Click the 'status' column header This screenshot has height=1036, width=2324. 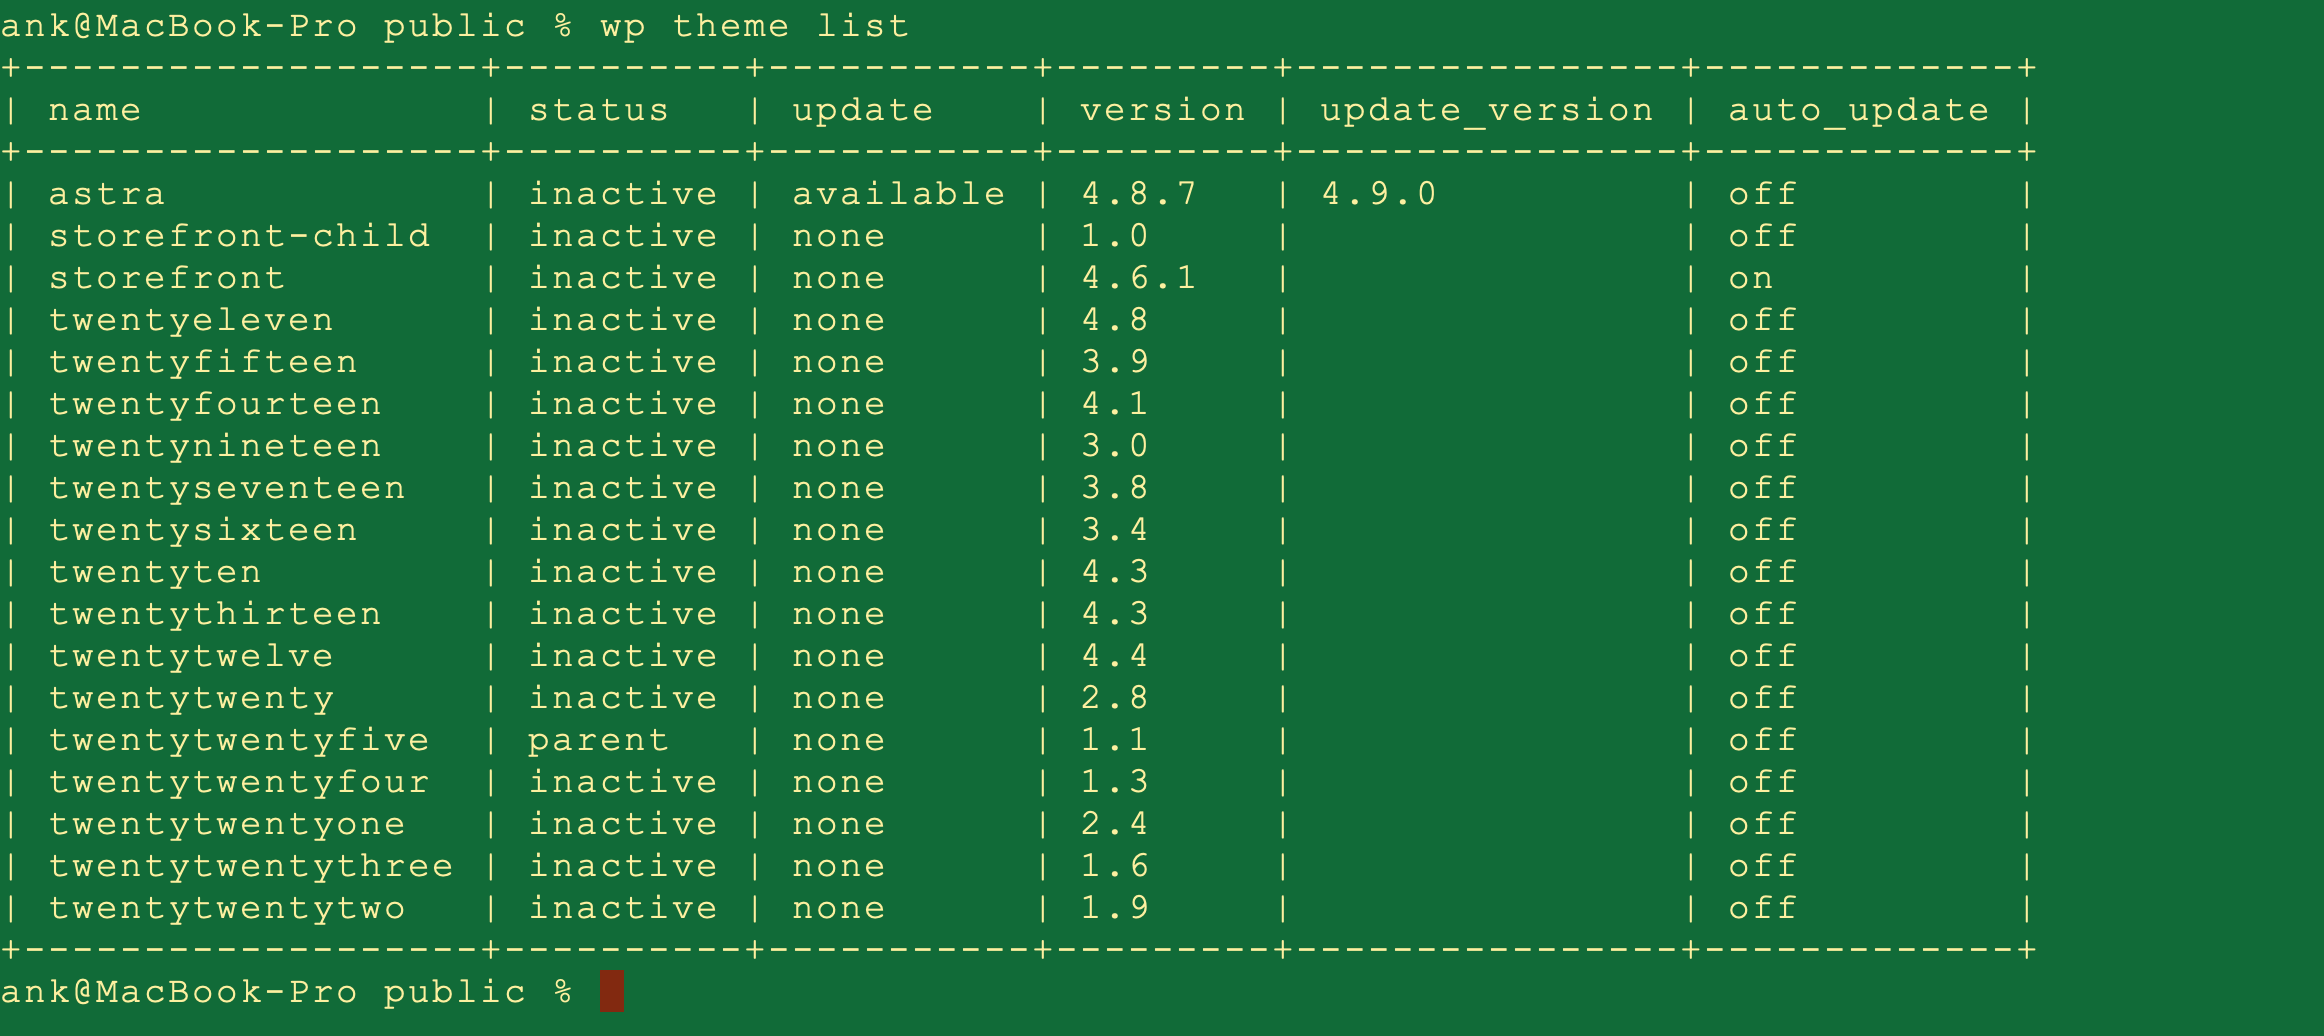(599, 110)
